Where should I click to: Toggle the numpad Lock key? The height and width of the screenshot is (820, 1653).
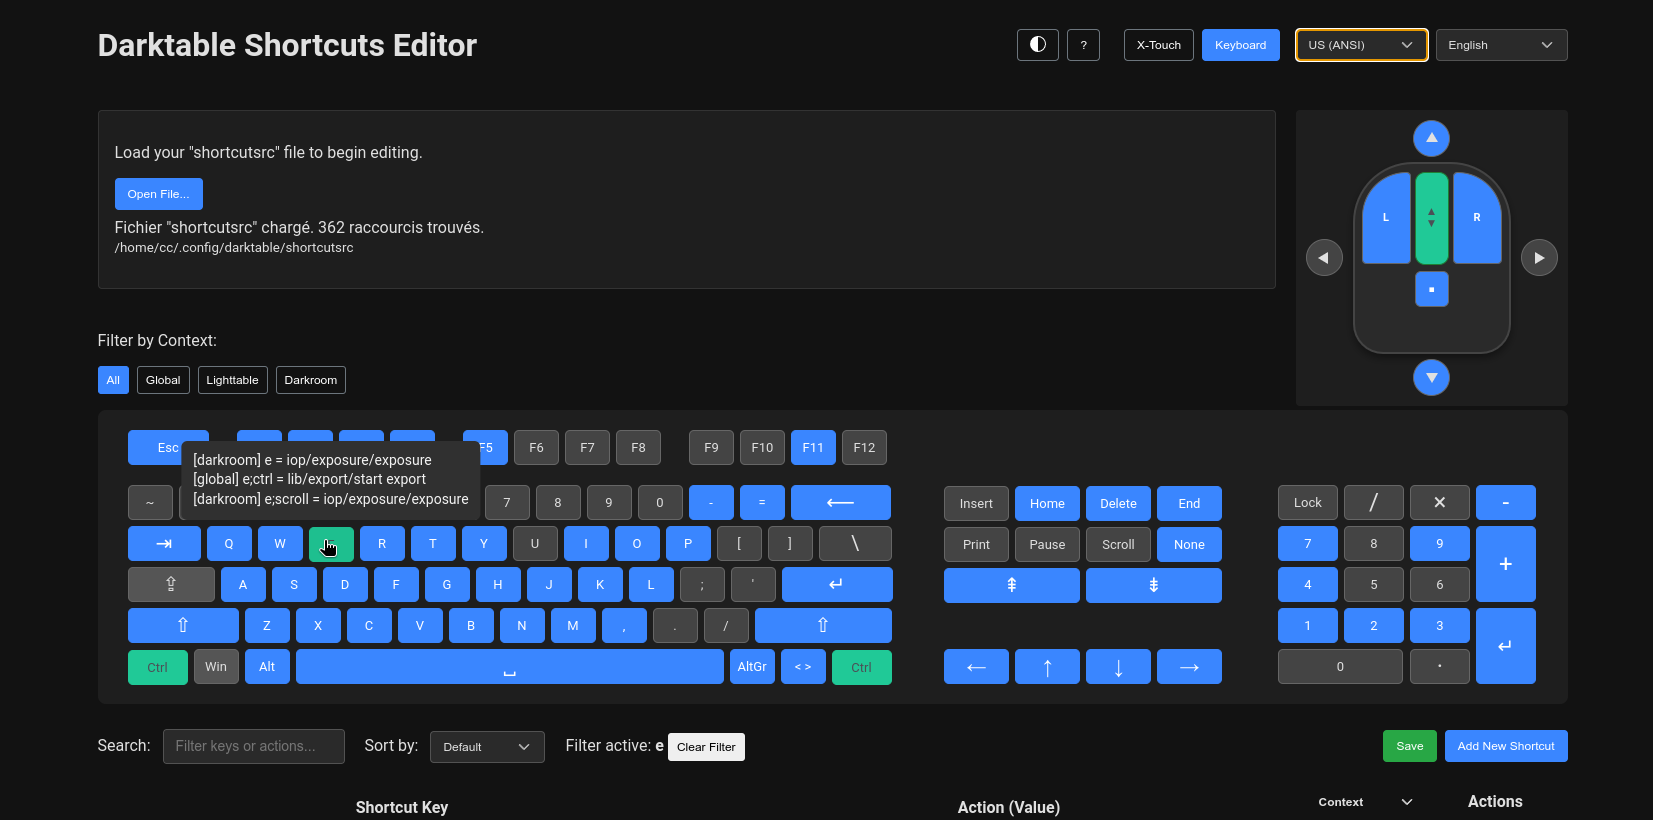pyautogui.click(x=1307, y=503)
